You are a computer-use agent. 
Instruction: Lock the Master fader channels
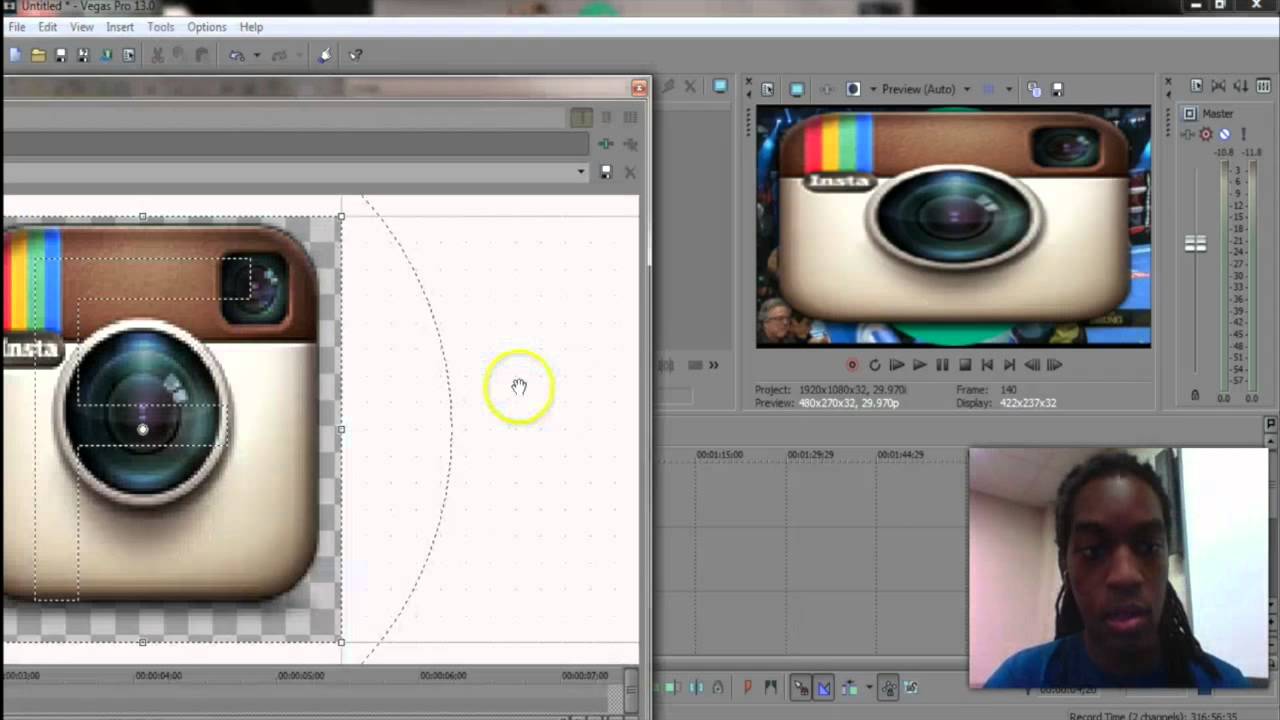(1195, 395)
